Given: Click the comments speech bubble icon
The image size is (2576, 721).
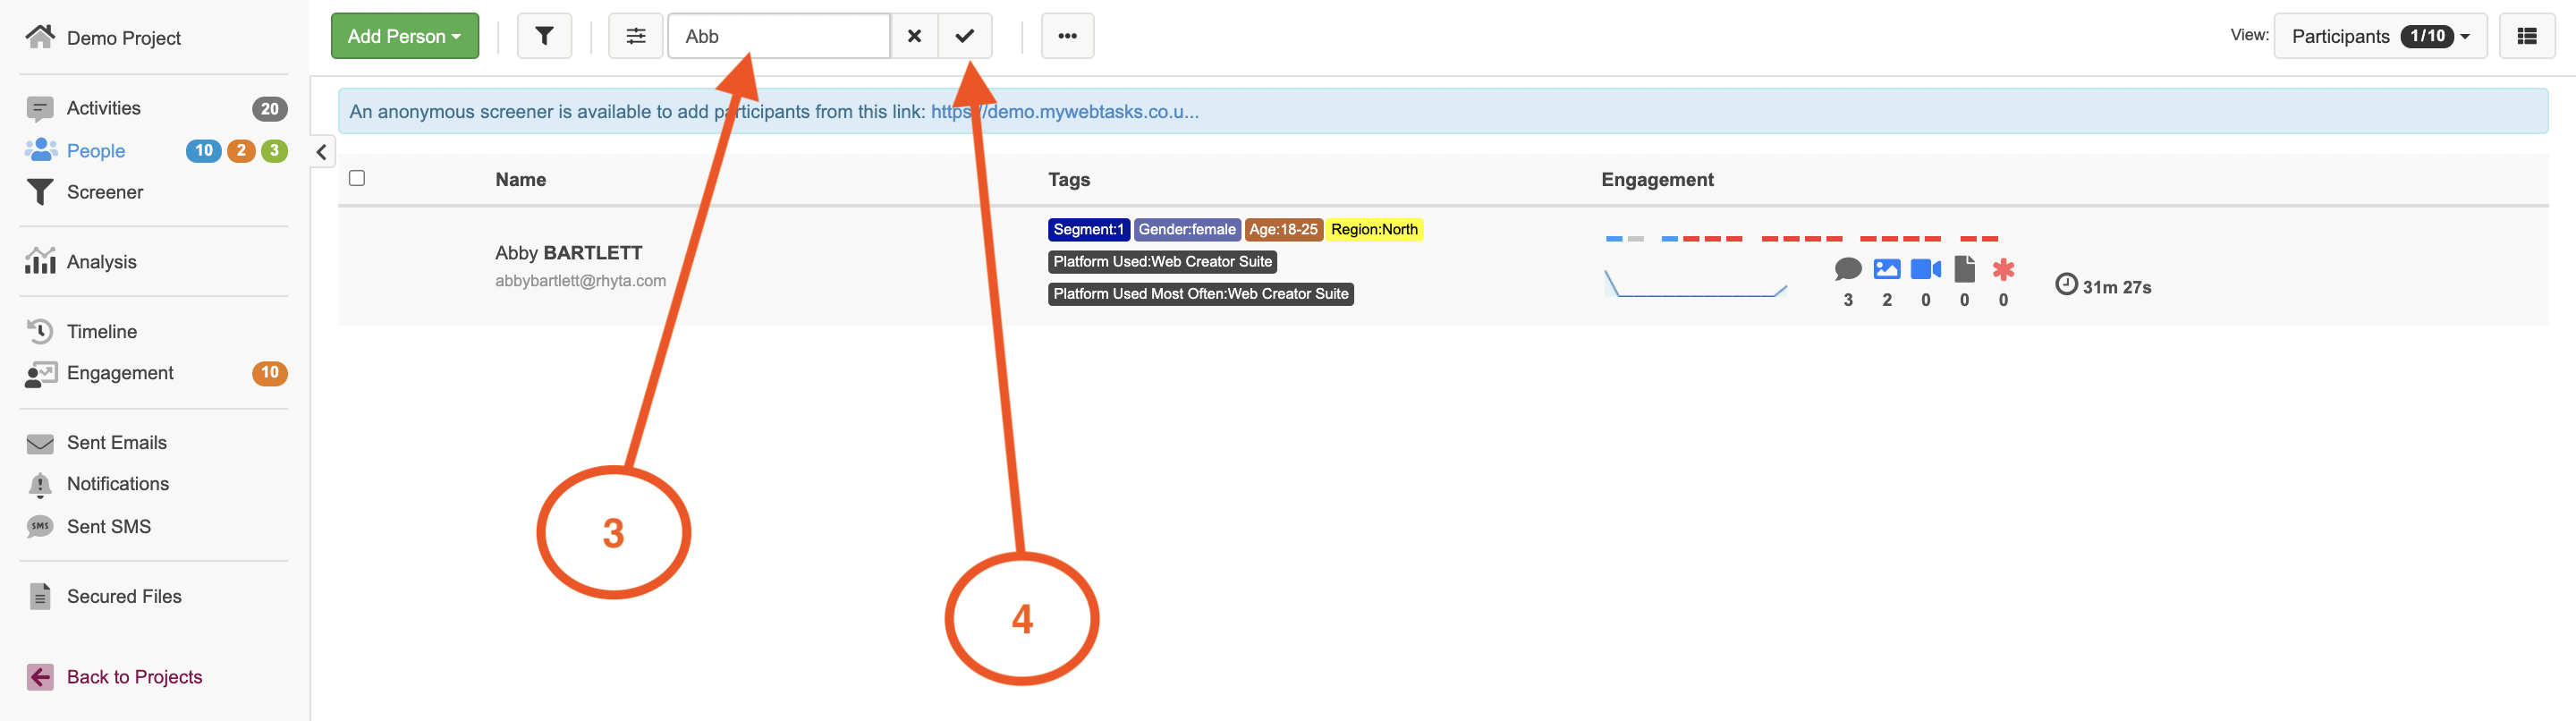Looking at the screenshot, I should [x=1847, y=269].
